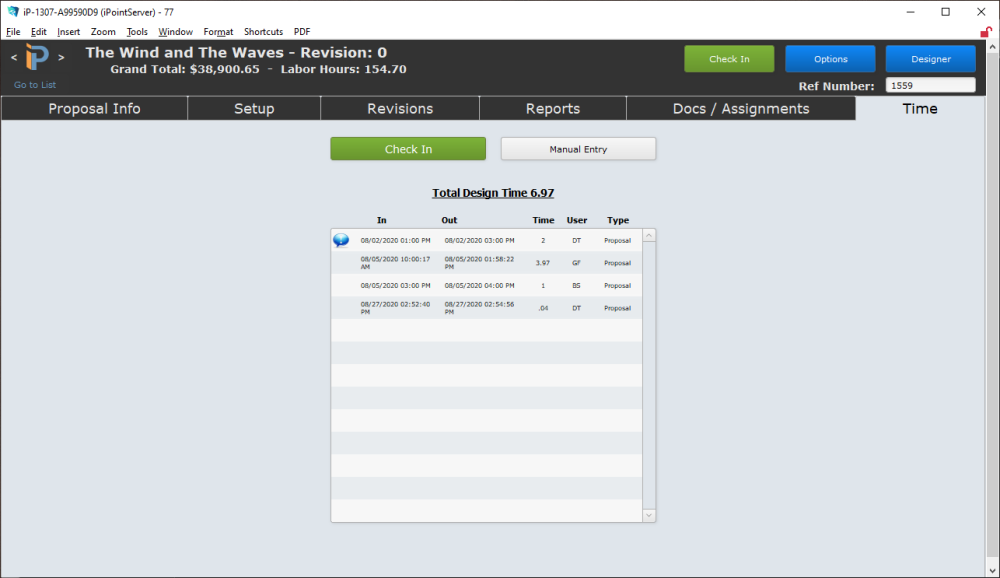Switch to the Setup tab

coord(254,108)
